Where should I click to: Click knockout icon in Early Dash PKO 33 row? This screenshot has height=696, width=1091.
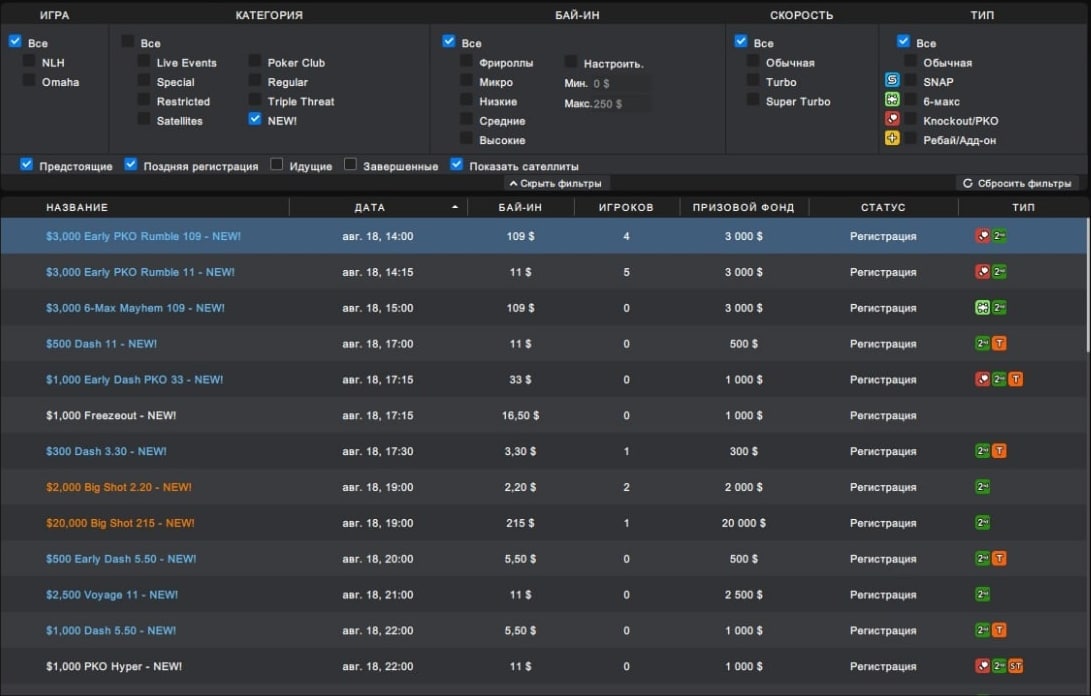tap(982, 379)
